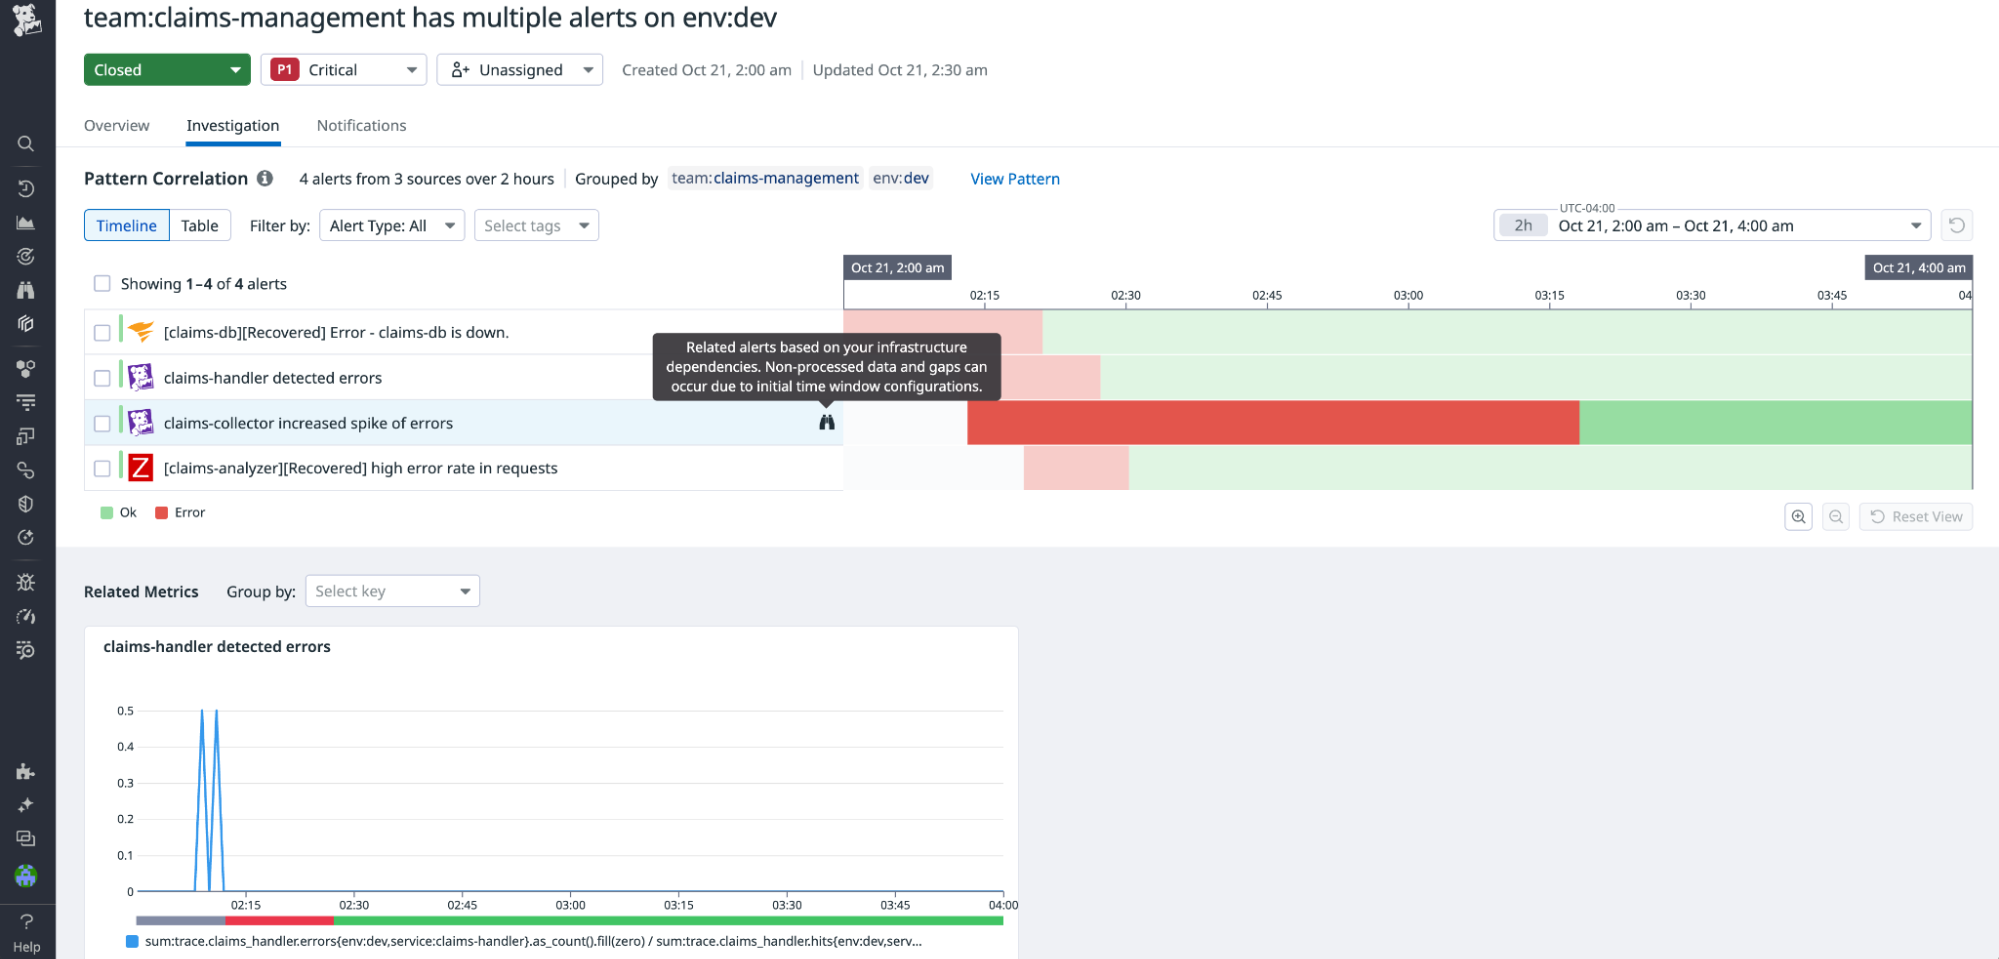
Task: Click the status color bar below the metric chart
Action: [570, 920]
